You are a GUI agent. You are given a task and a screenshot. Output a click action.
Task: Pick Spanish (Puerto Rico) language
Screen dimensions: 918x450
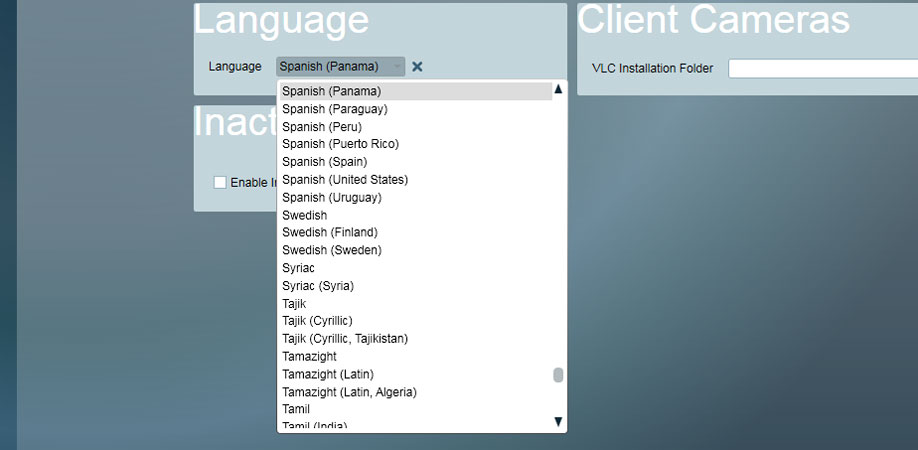click(x=340, y=144)
